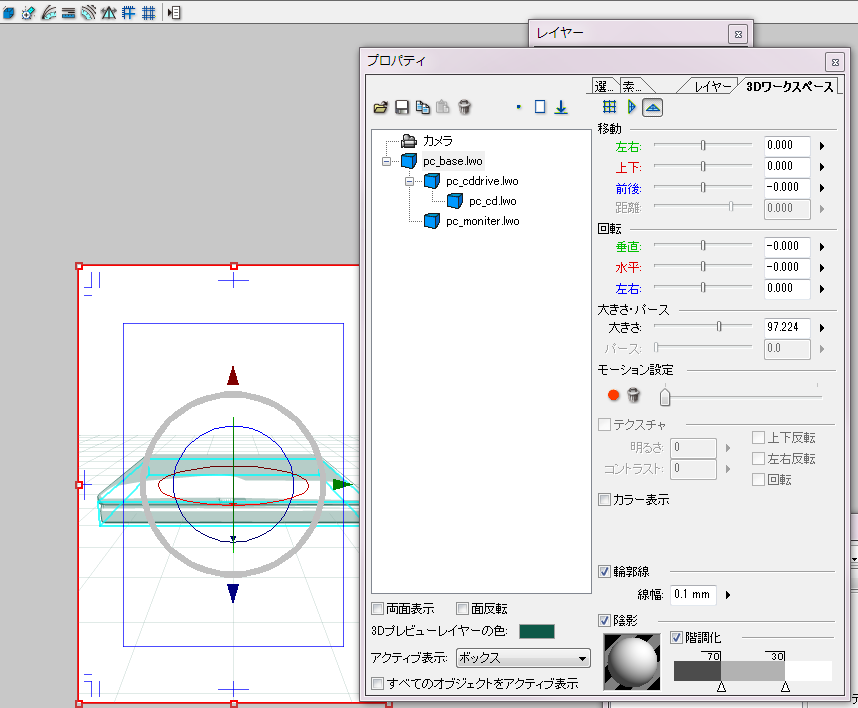
Task: Enable the テクスチャ checkbox
Action: pos(604,425)
